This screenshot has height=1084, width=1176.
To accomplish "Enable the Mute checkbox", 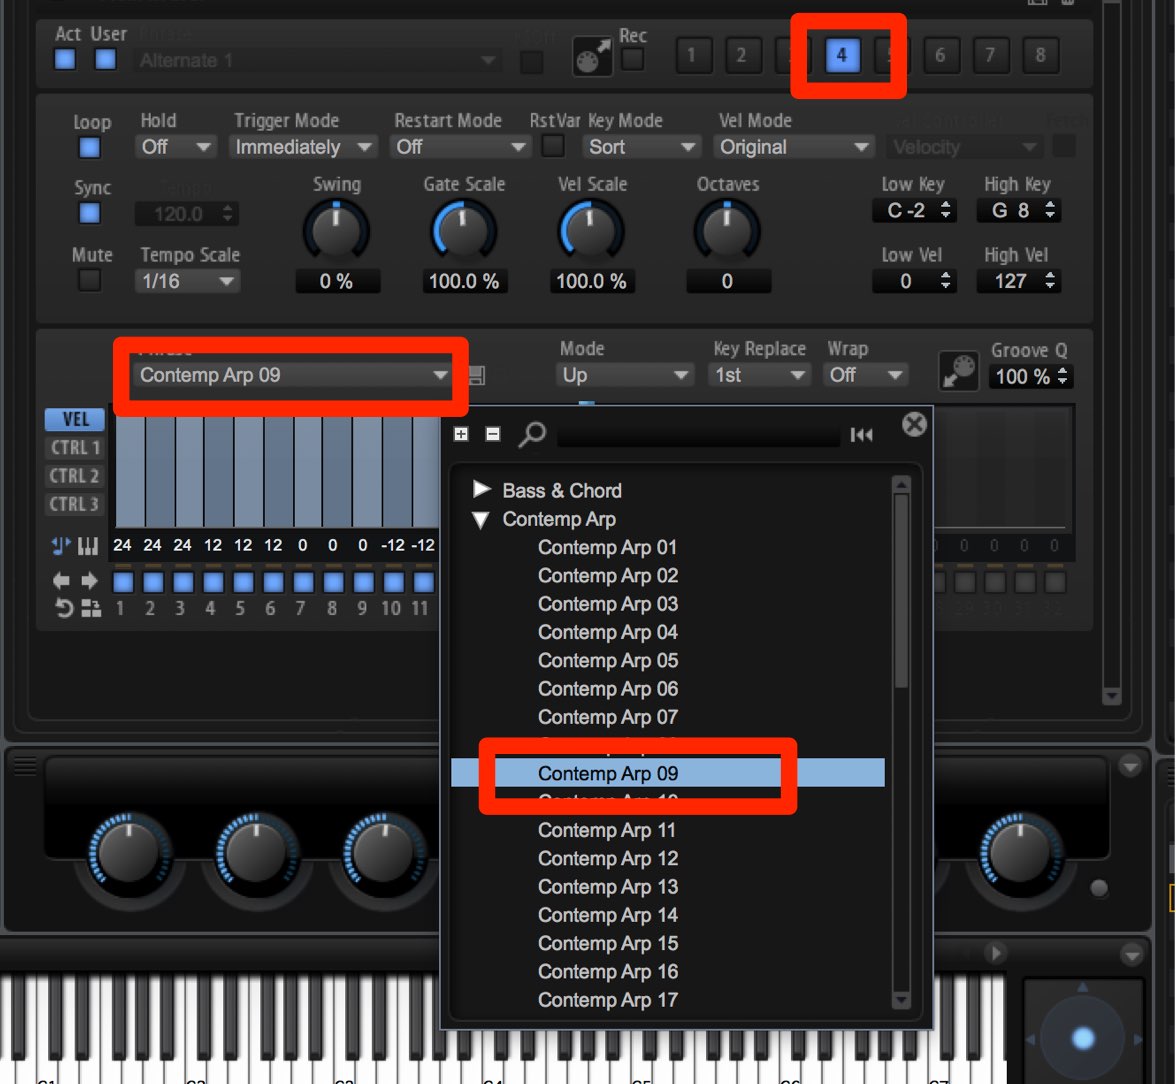I will 89,281.
